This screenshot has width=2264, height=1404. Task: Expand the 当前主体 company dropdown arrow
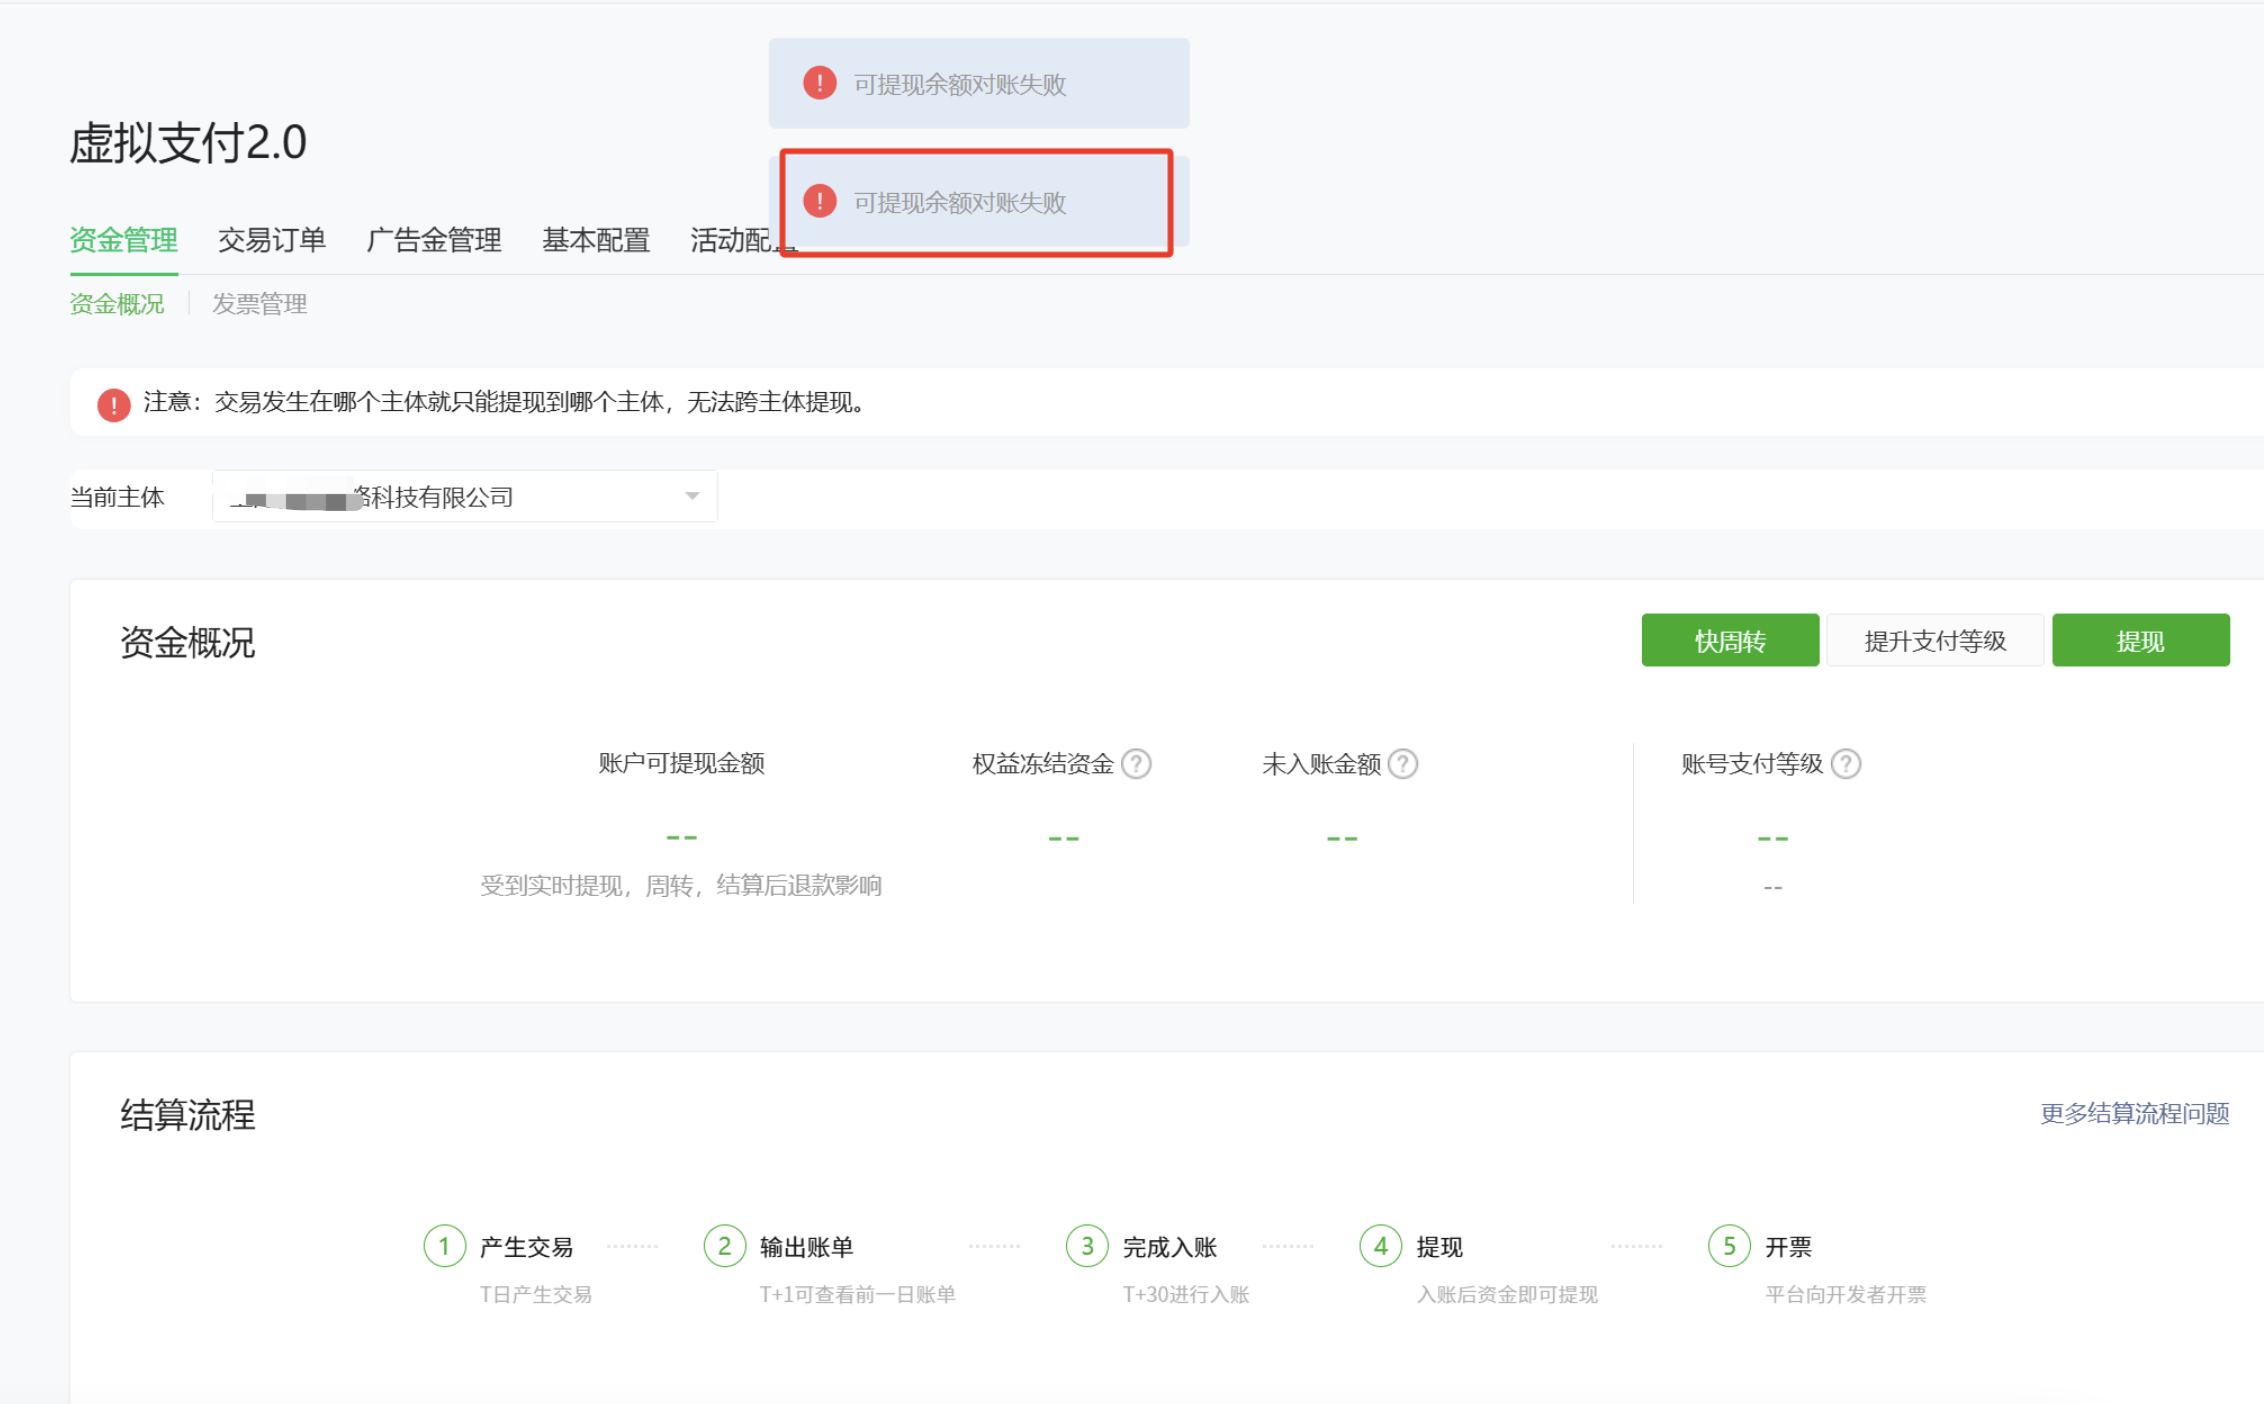[692, 496]
